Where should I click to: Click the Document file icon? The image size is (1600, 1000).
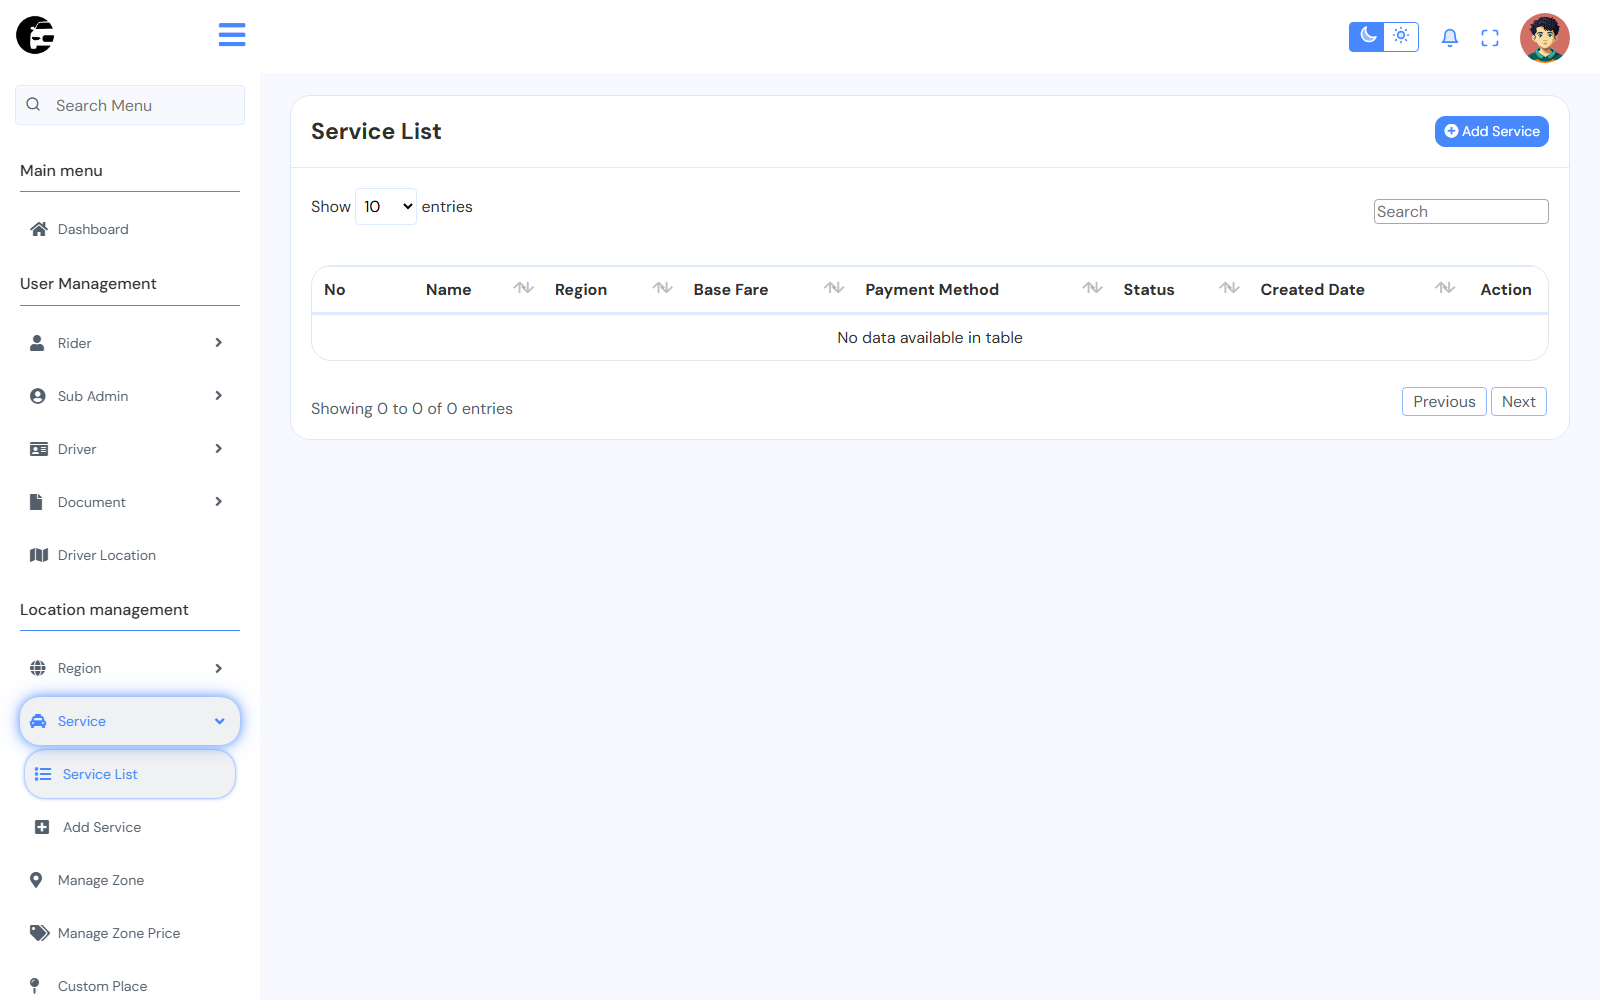click(36, 502)
